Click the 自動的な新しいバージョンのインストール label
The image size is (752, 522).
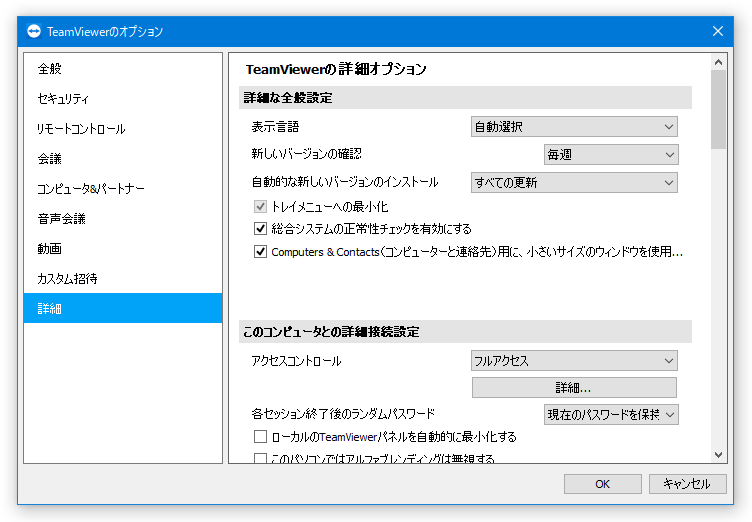pos(345,182)
